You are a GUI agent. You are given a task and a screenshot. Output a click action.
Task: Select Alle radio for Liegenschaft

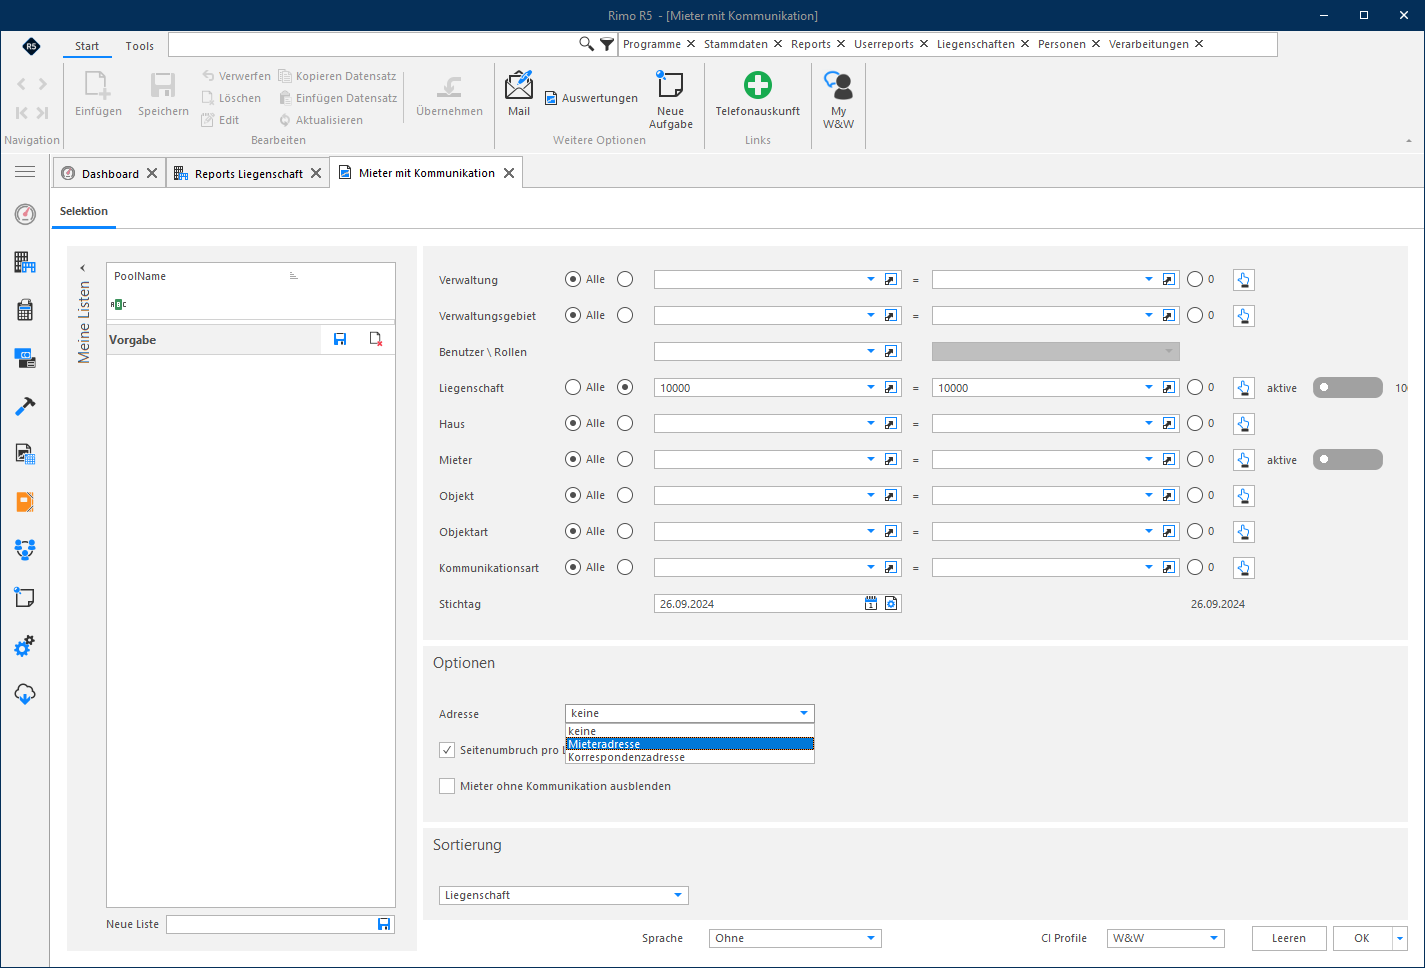tap(573, 387)
